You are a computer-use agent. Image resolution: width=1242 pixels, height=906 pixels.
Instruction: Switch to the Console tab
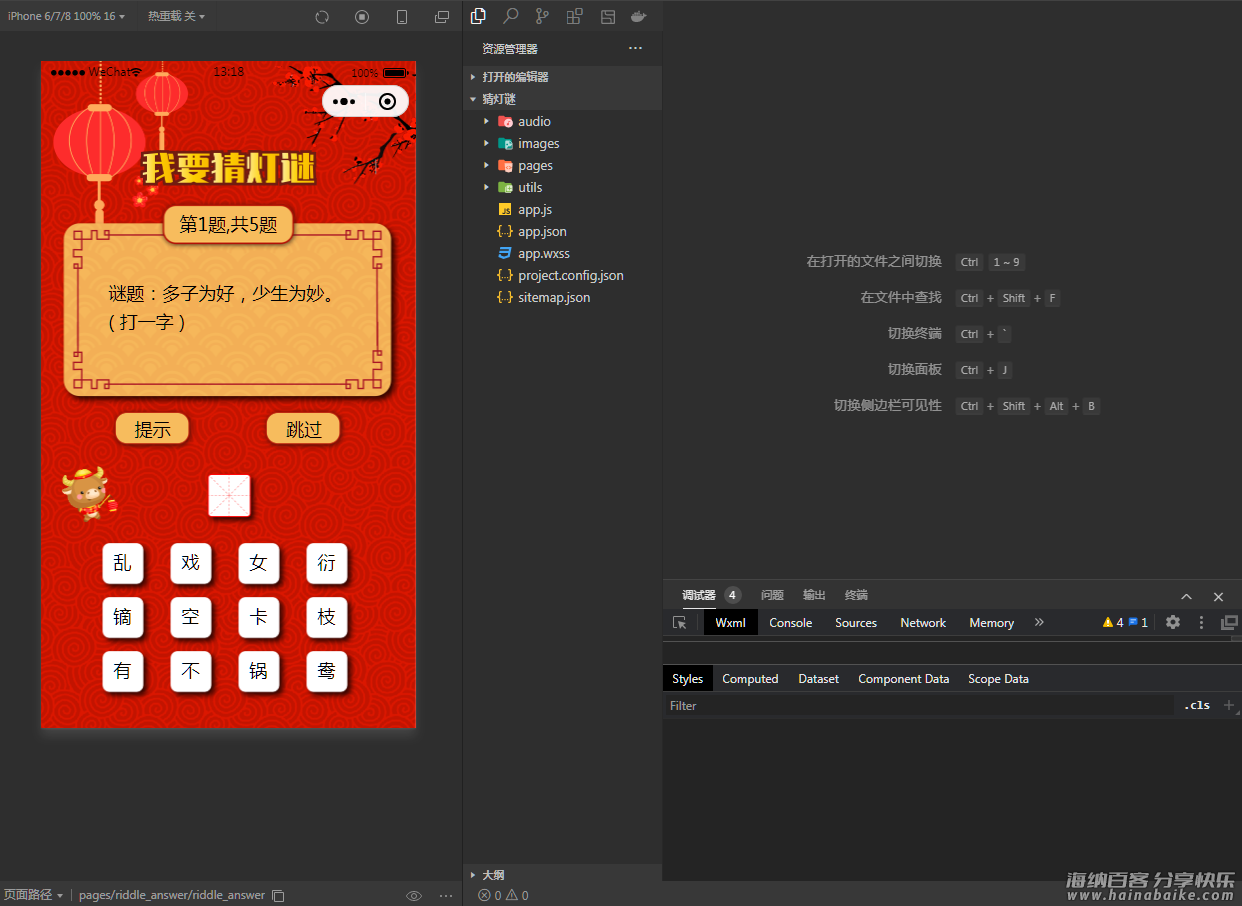(x=790, y=622)
